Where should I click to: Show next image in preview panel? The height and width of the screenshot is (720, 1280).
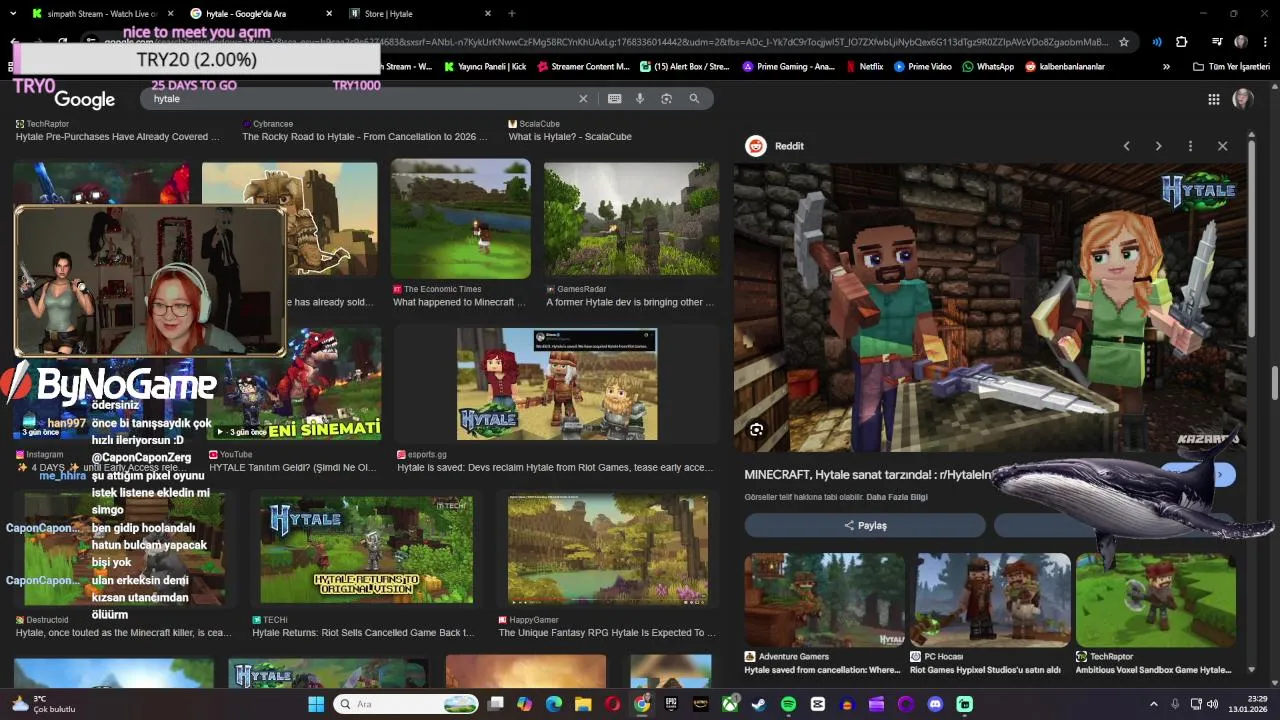pyautogui.click(x=1158, y=146)
